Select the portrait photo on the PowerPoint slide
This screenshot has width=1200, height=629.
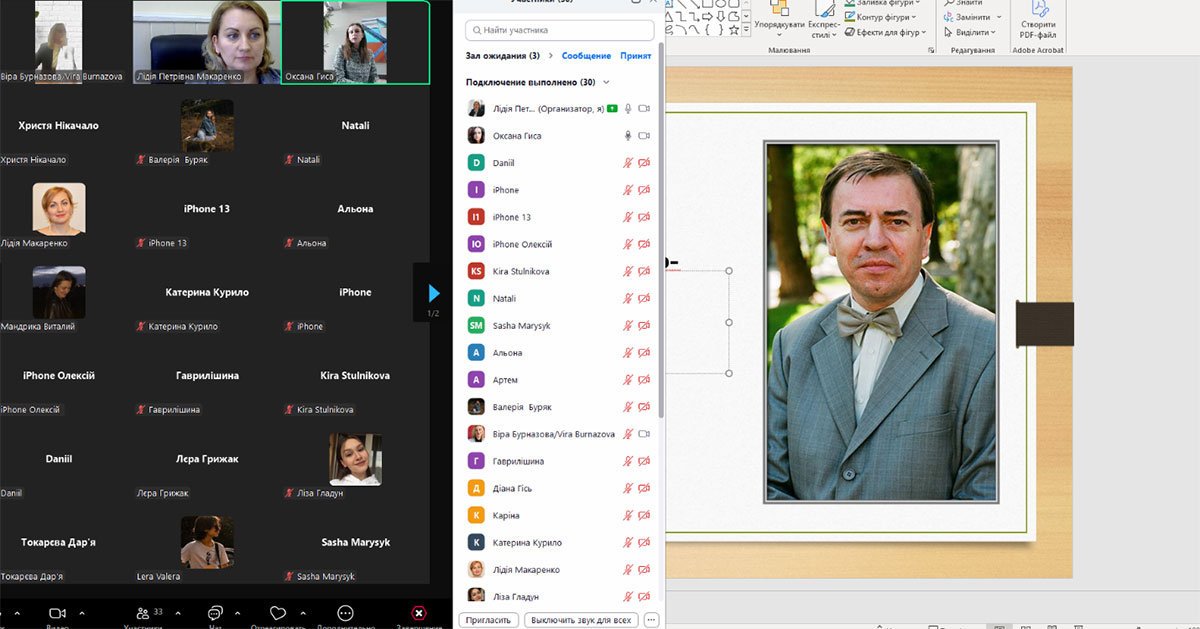click(881, 321)
